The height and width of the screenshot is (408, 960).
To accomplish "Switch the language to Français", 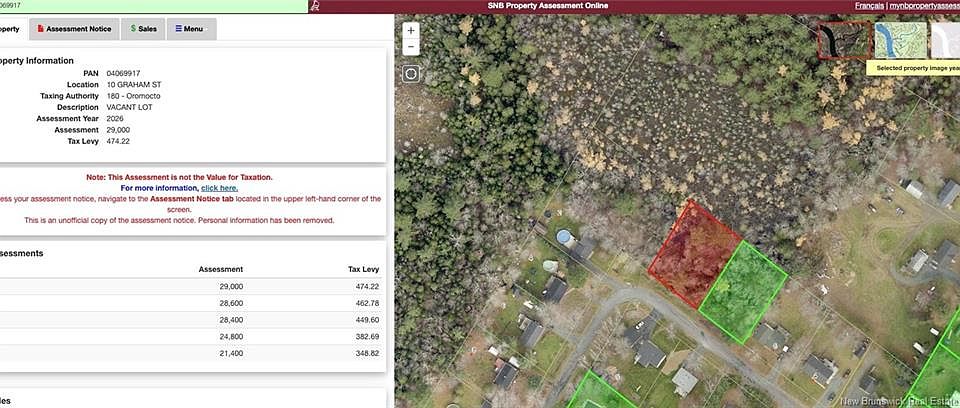I will coord(869,6).
